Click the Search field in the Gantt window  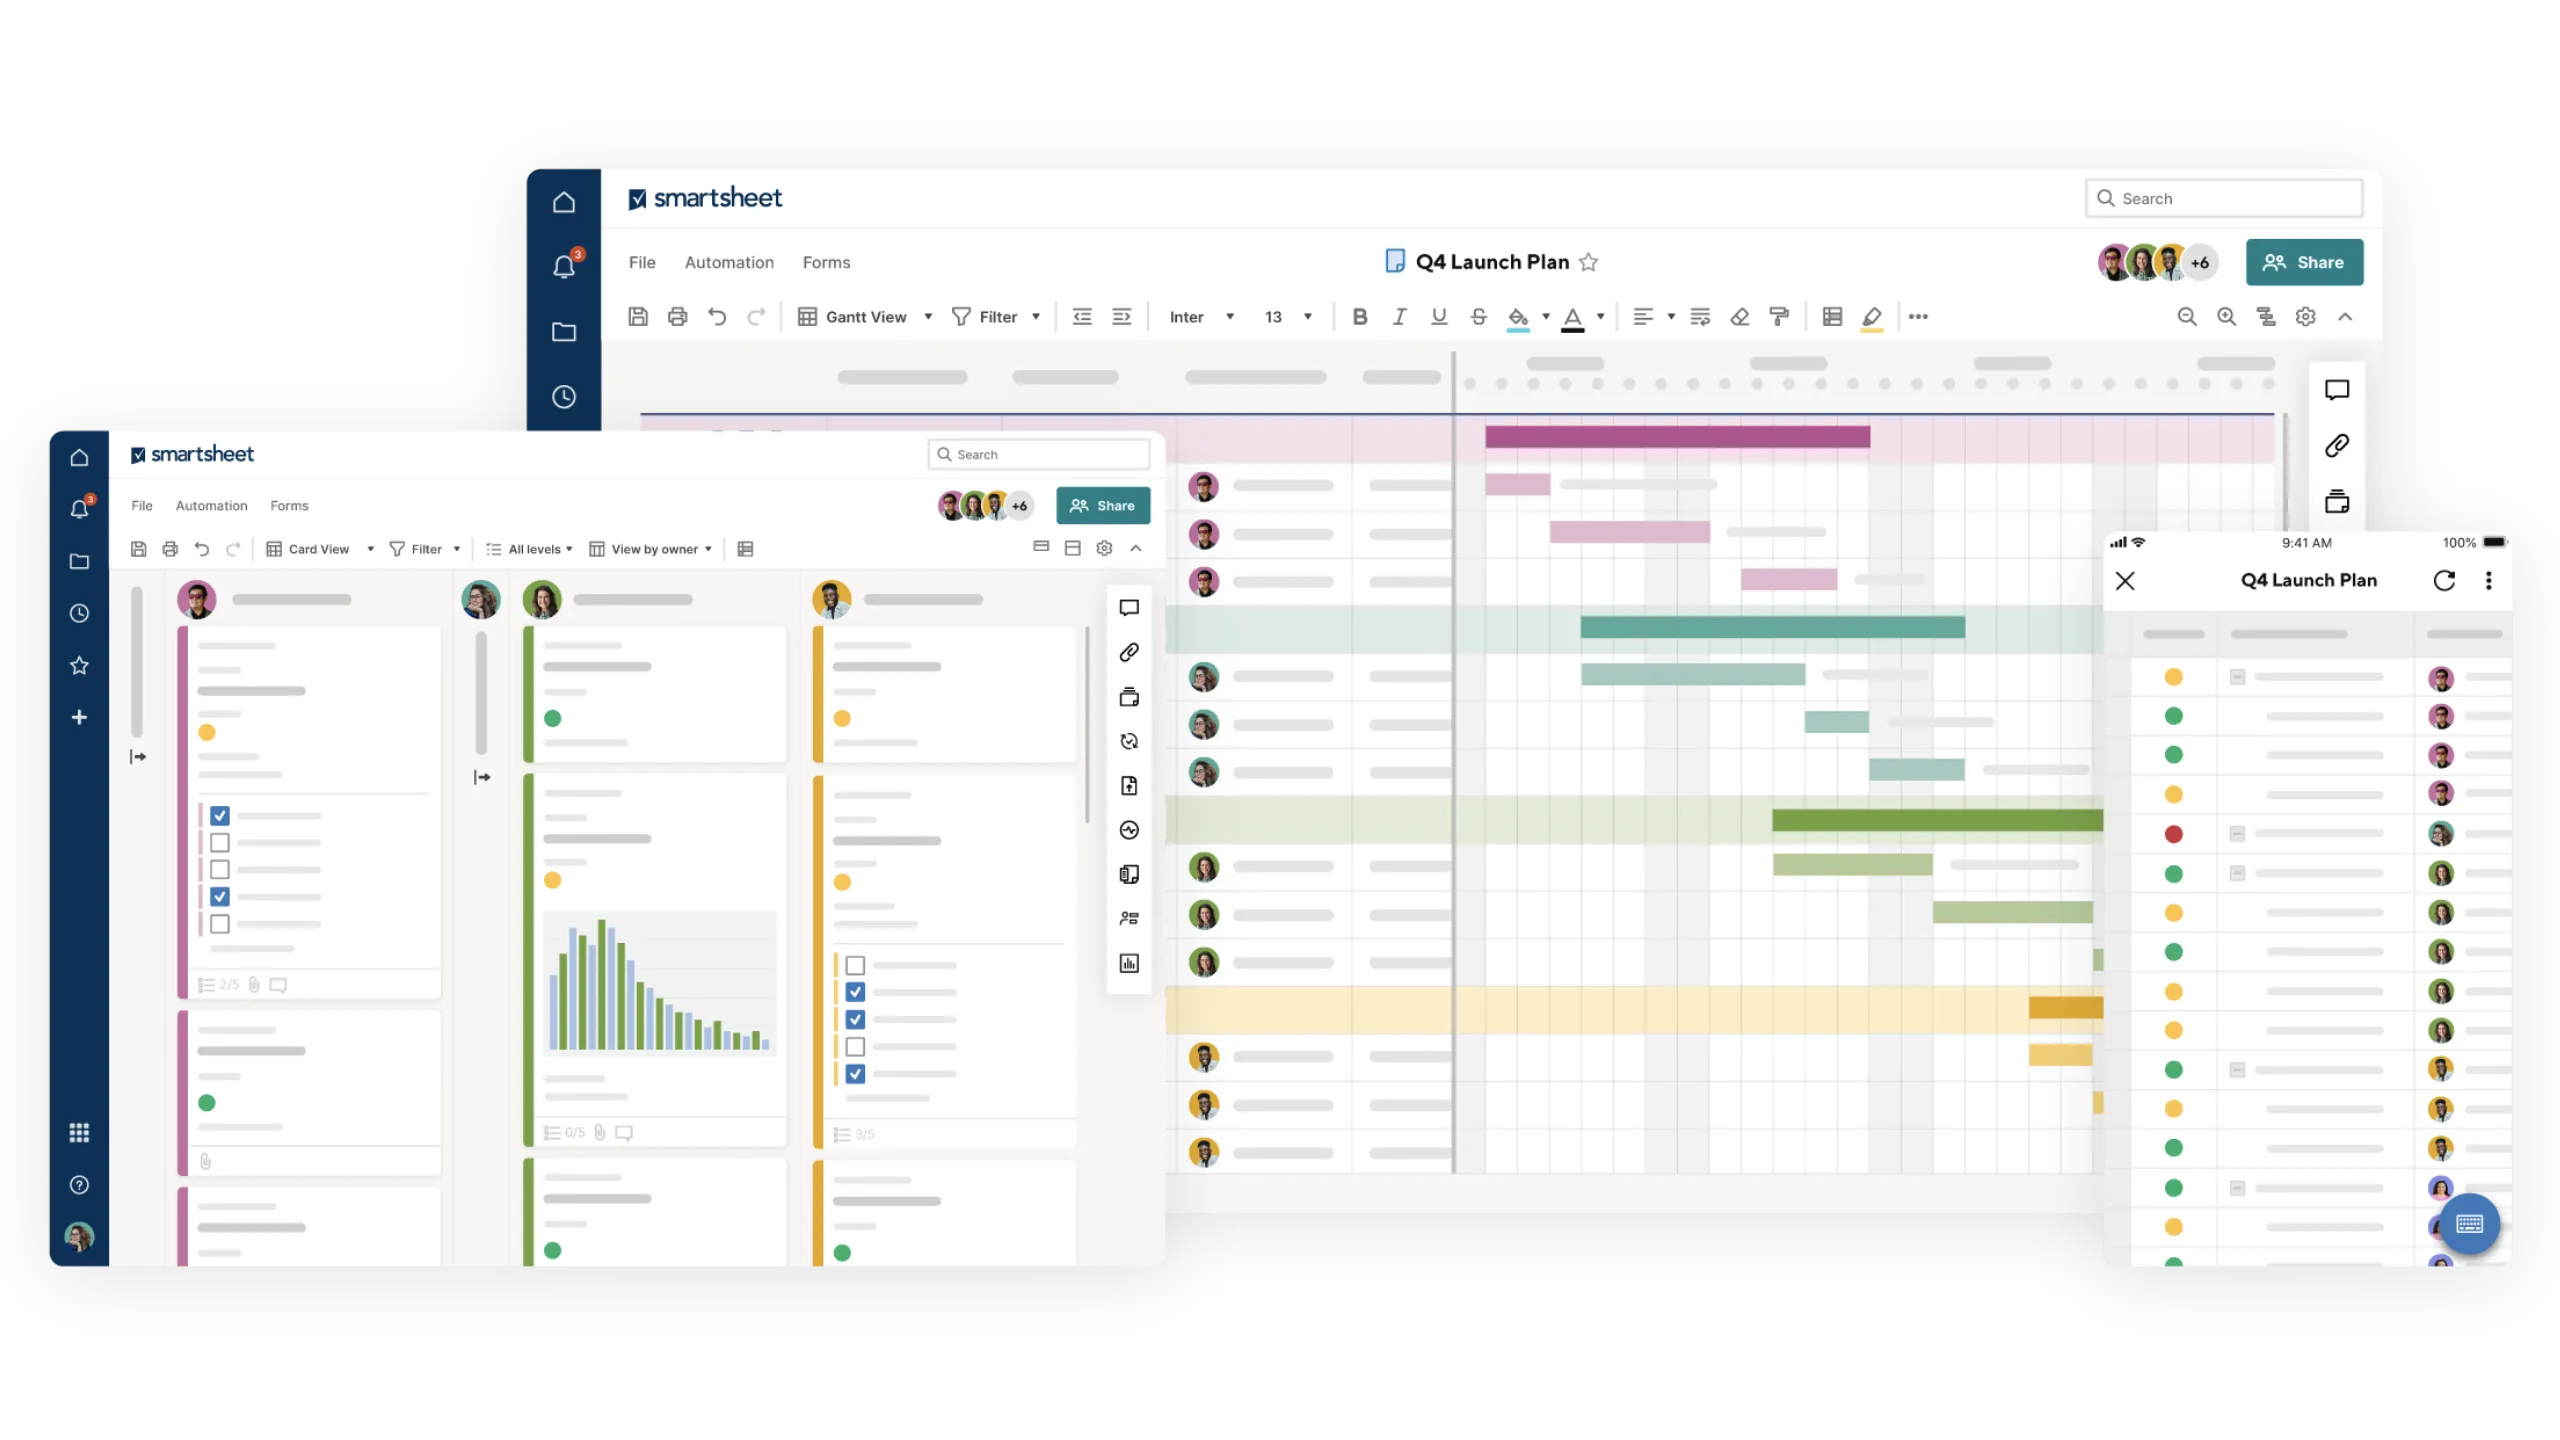point(2224,198)
